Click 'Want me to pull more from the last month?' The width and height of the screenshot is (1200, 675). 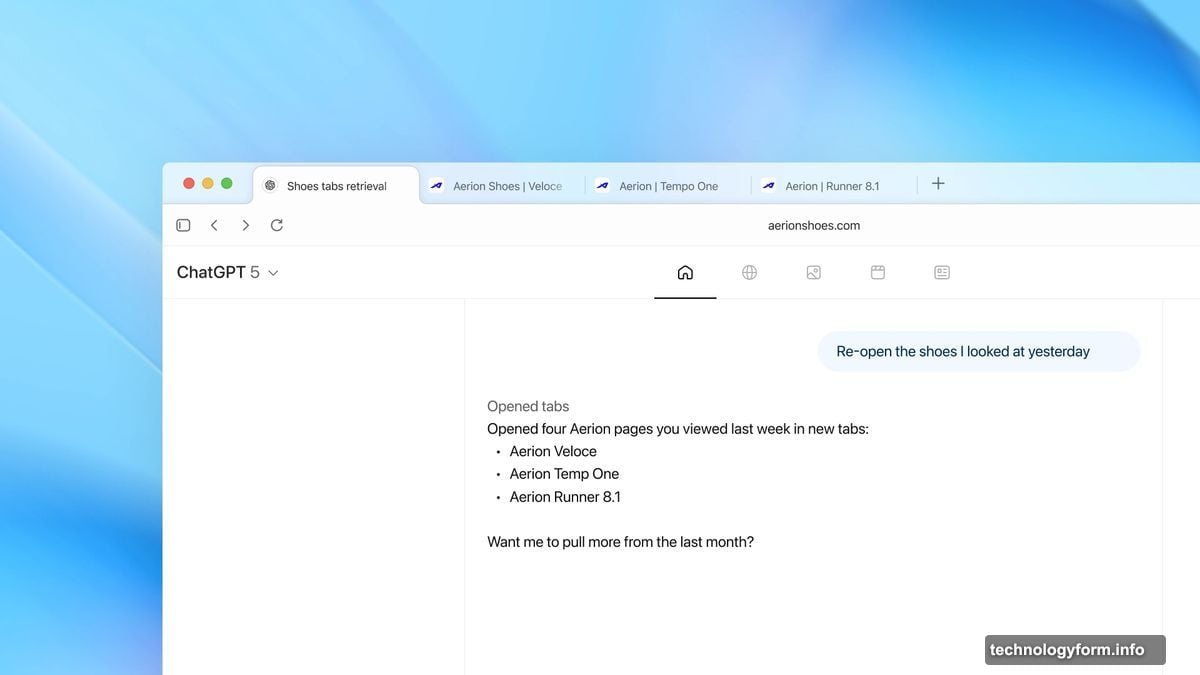click(x=620, y=542)
